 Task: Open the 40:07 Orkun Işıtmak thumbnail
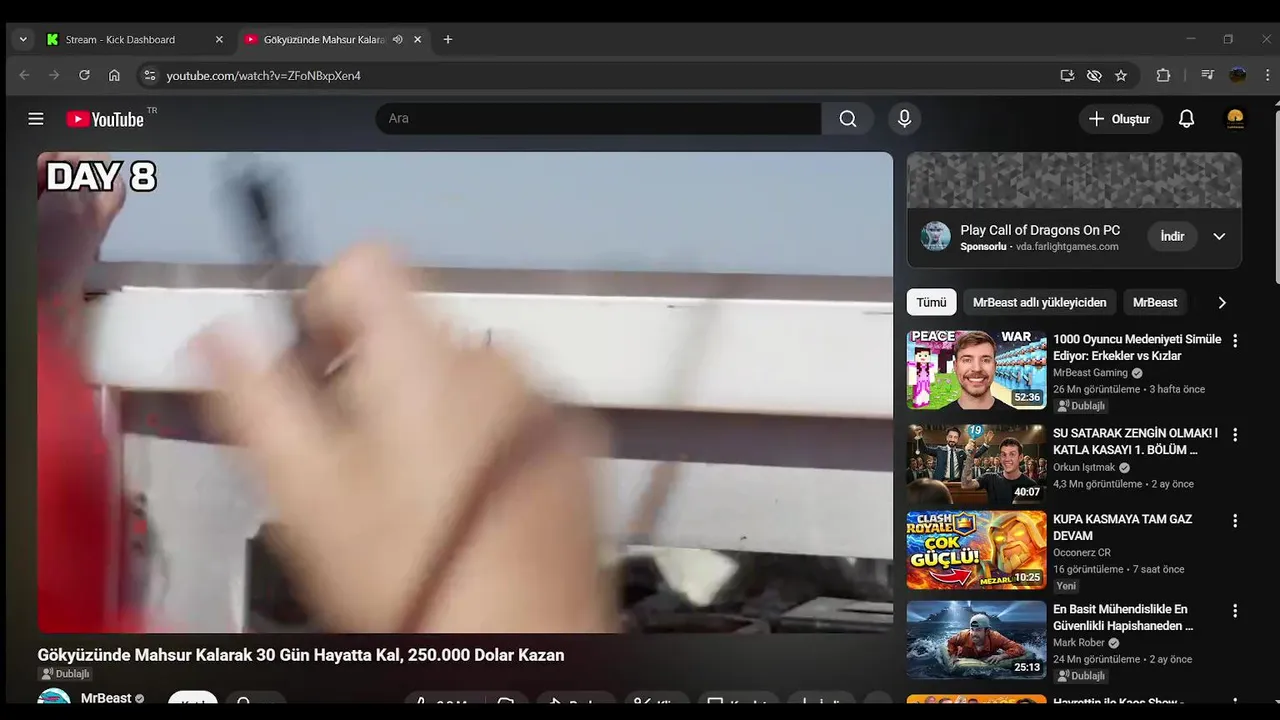pos(977,465)
